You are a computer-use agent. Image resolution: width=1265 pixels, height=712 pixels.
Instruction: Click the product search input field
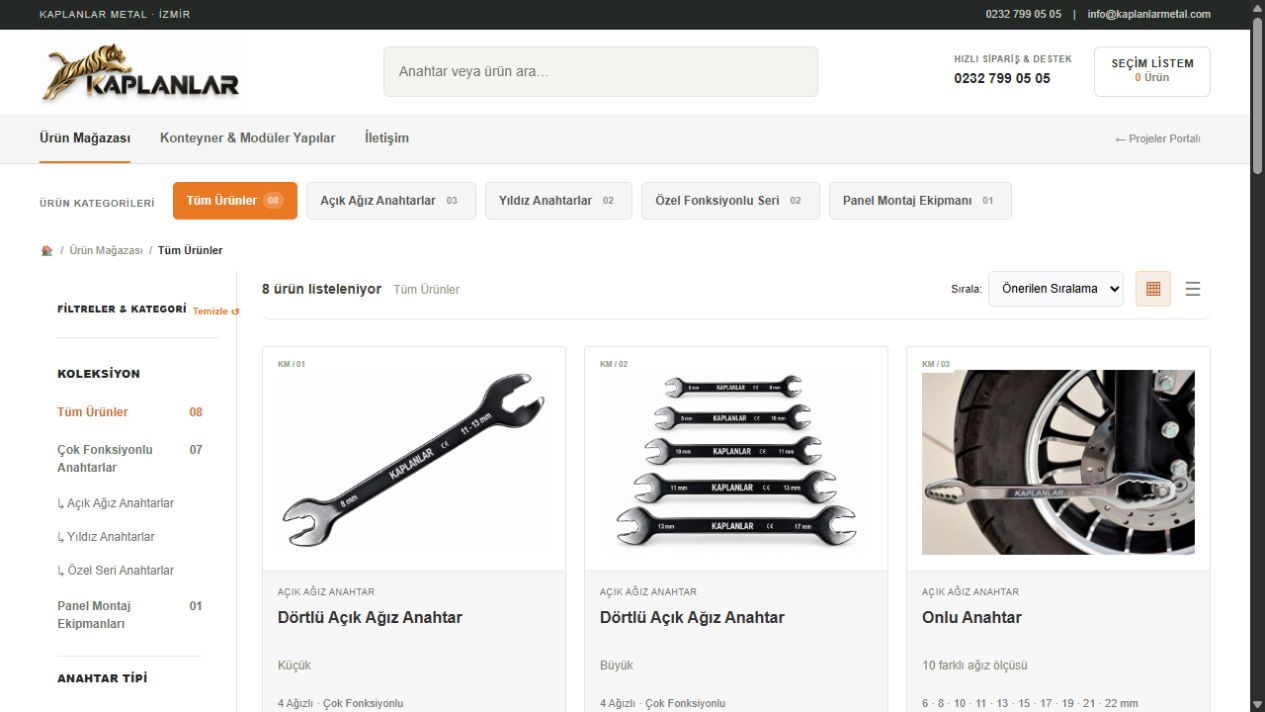[x=601, y=72]
